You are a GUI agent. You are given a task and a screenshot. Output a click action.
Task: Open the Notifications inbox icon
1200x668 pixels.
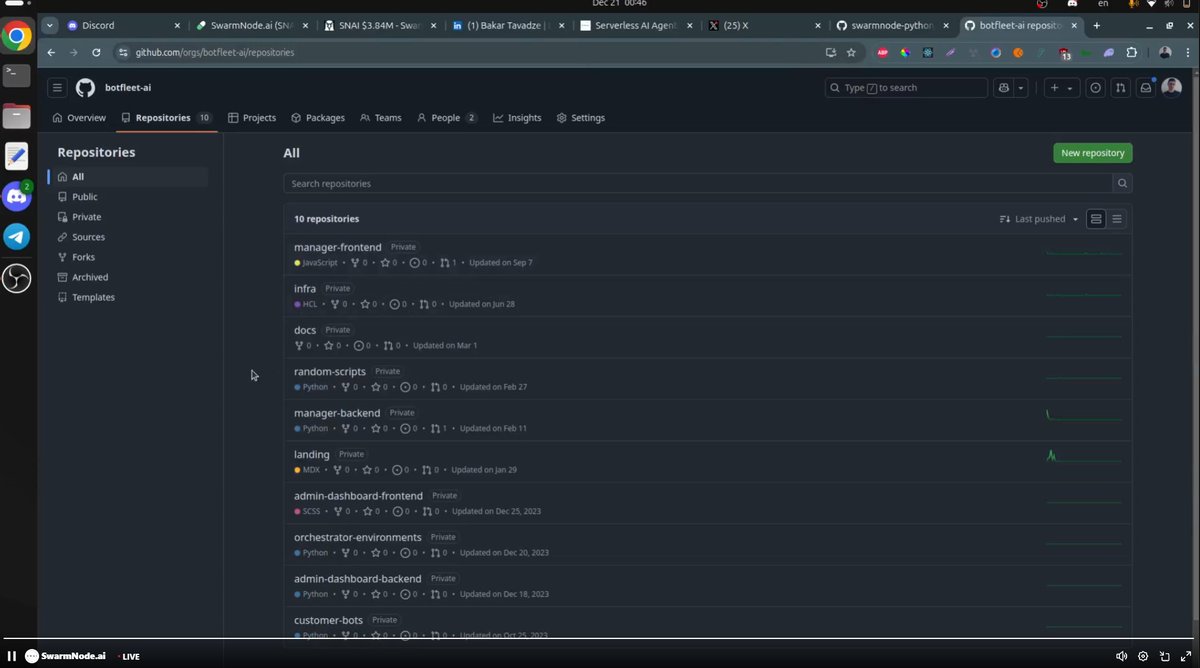(x=1145, y=88)
